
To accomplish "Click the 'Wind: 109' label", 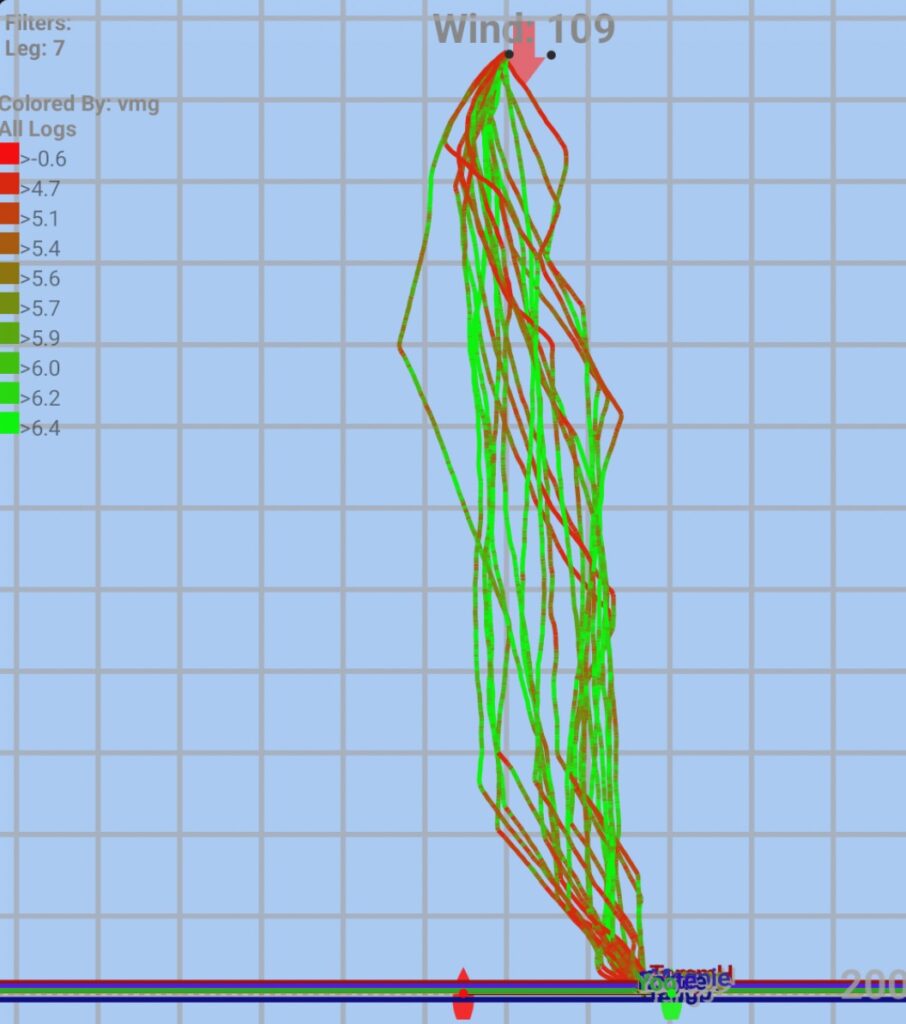I will pyautogui.click(x=524, y=29).
